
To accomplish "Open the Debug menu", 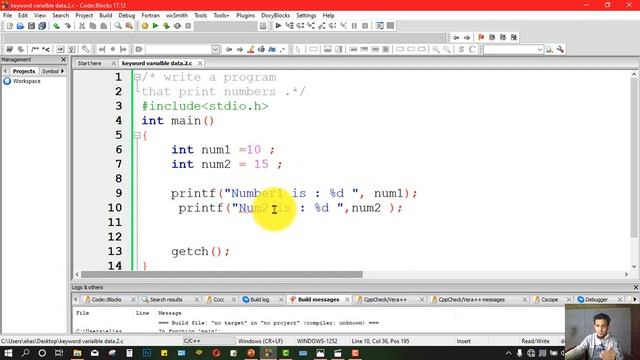I will pyautogui.click(x=127, y=15).
